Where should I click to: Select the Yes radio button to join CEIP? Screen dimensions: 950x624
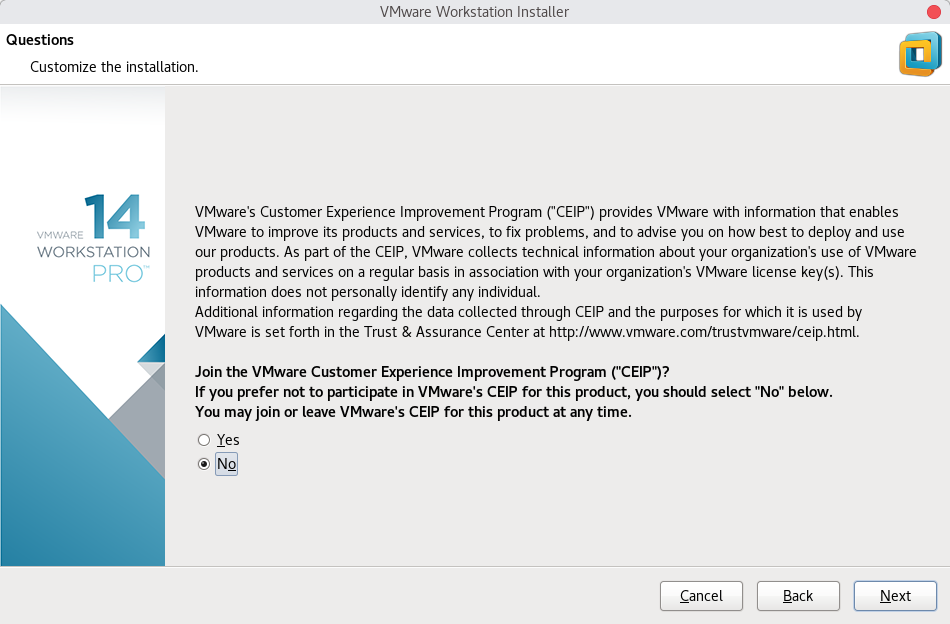[x=204, y=440]
